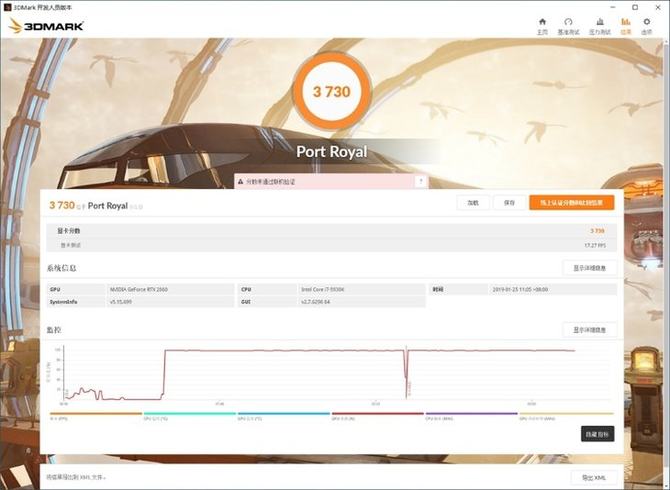Toggle the turquoise CPU temperature legend line

(x=190, y=416)
